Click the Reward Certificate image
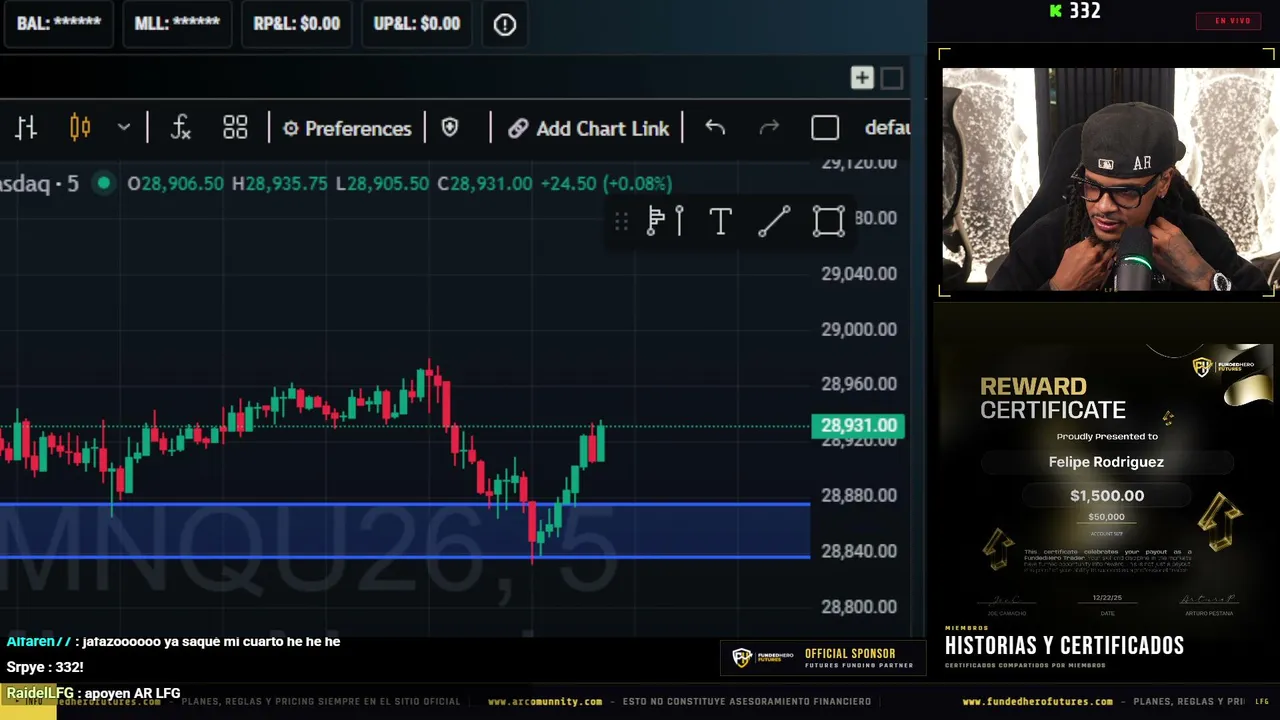 [1107, 485]
